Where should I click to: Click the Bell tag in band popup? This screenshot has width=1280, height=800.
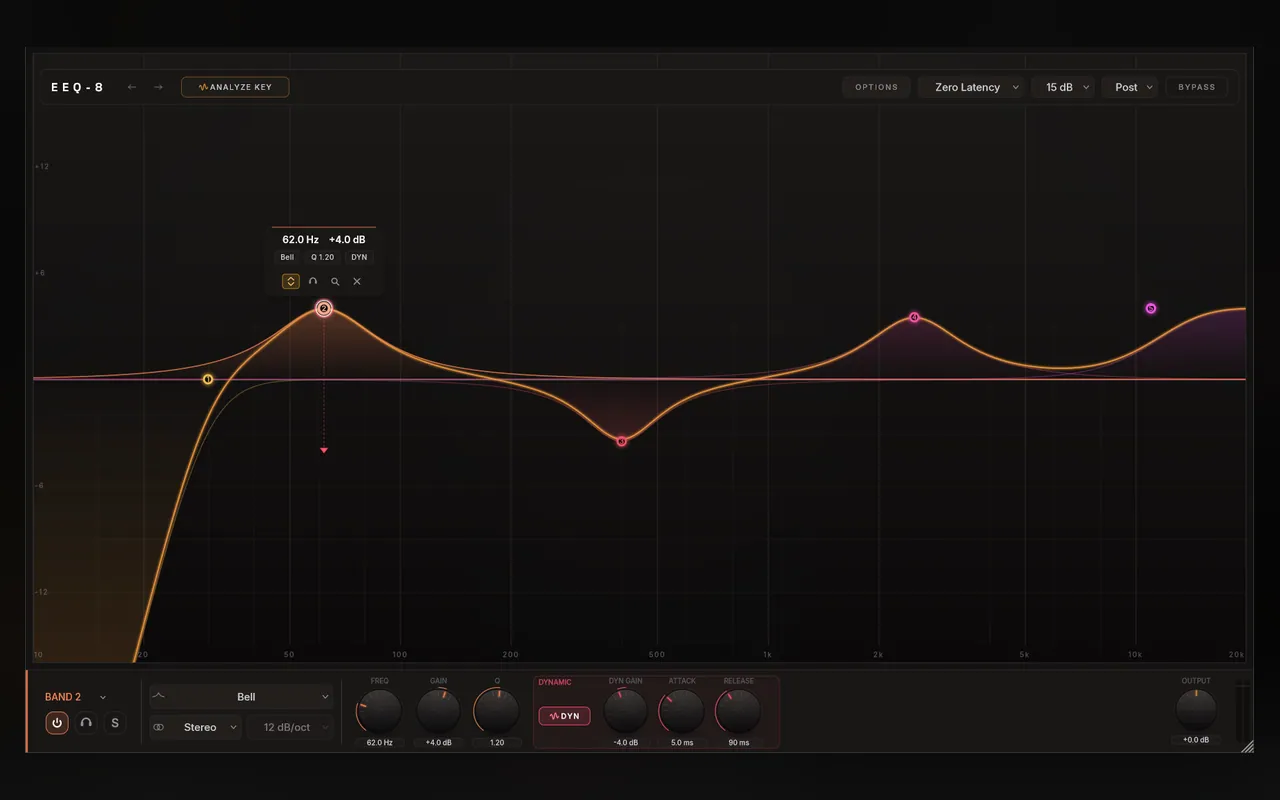[288, 258]
